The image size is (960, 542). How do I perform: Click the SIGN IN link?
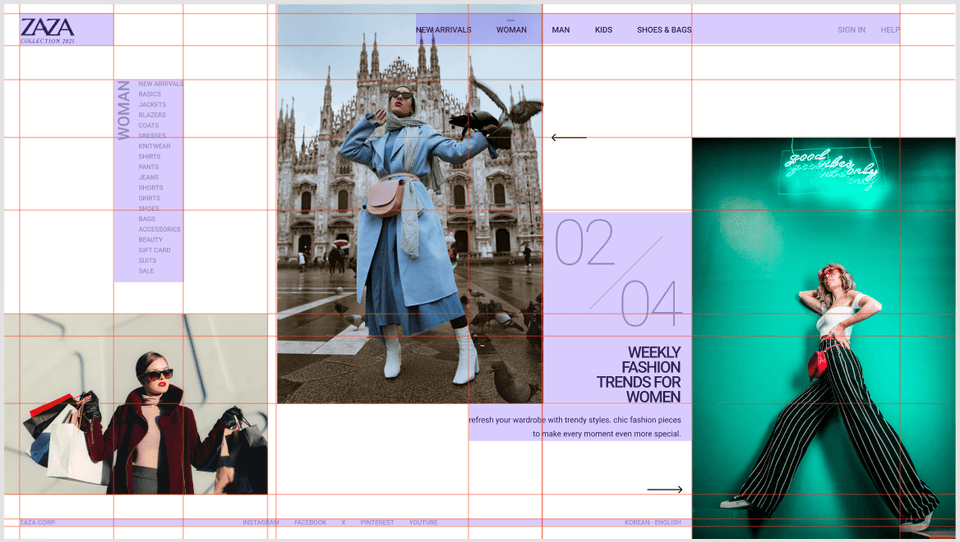852,29
